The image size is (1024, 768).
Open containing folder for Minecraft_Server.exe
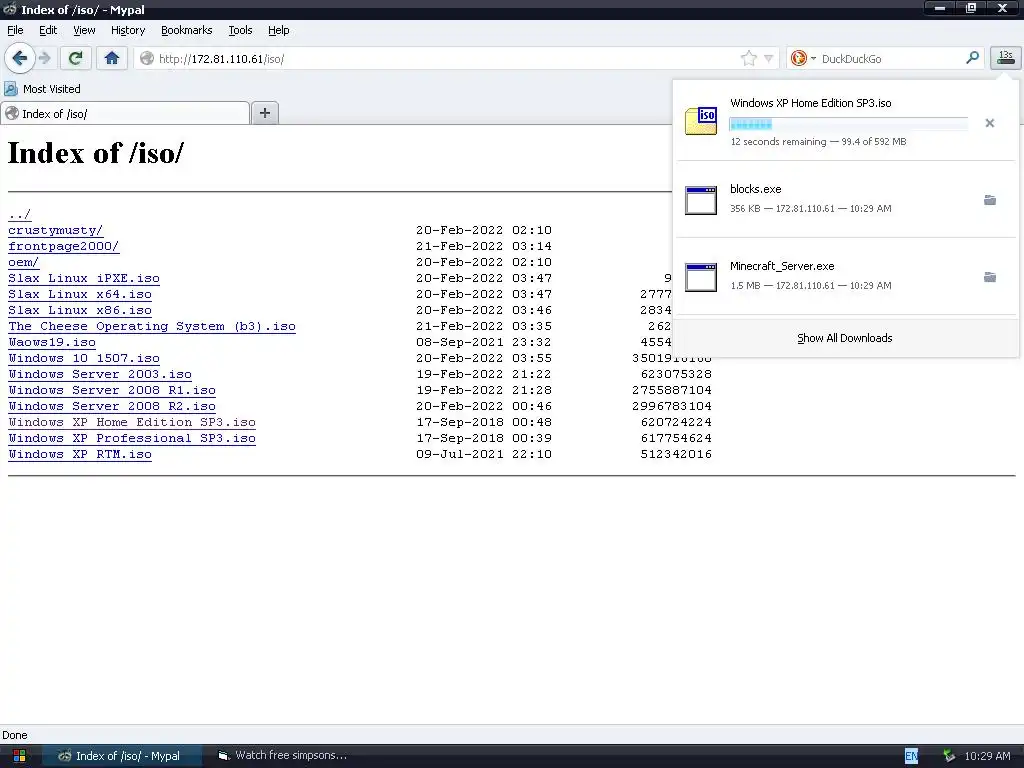point(990,277)
